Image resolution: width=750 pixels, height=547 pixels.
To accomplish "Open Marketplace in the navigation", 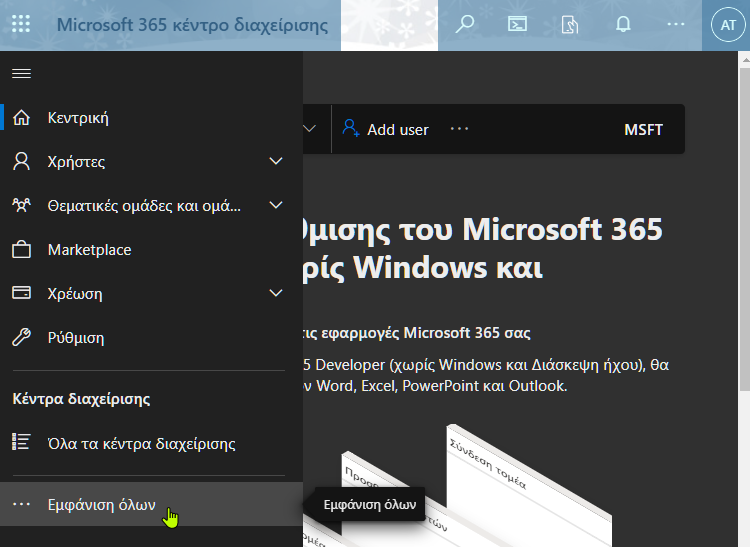I will [x=151, y=250].
